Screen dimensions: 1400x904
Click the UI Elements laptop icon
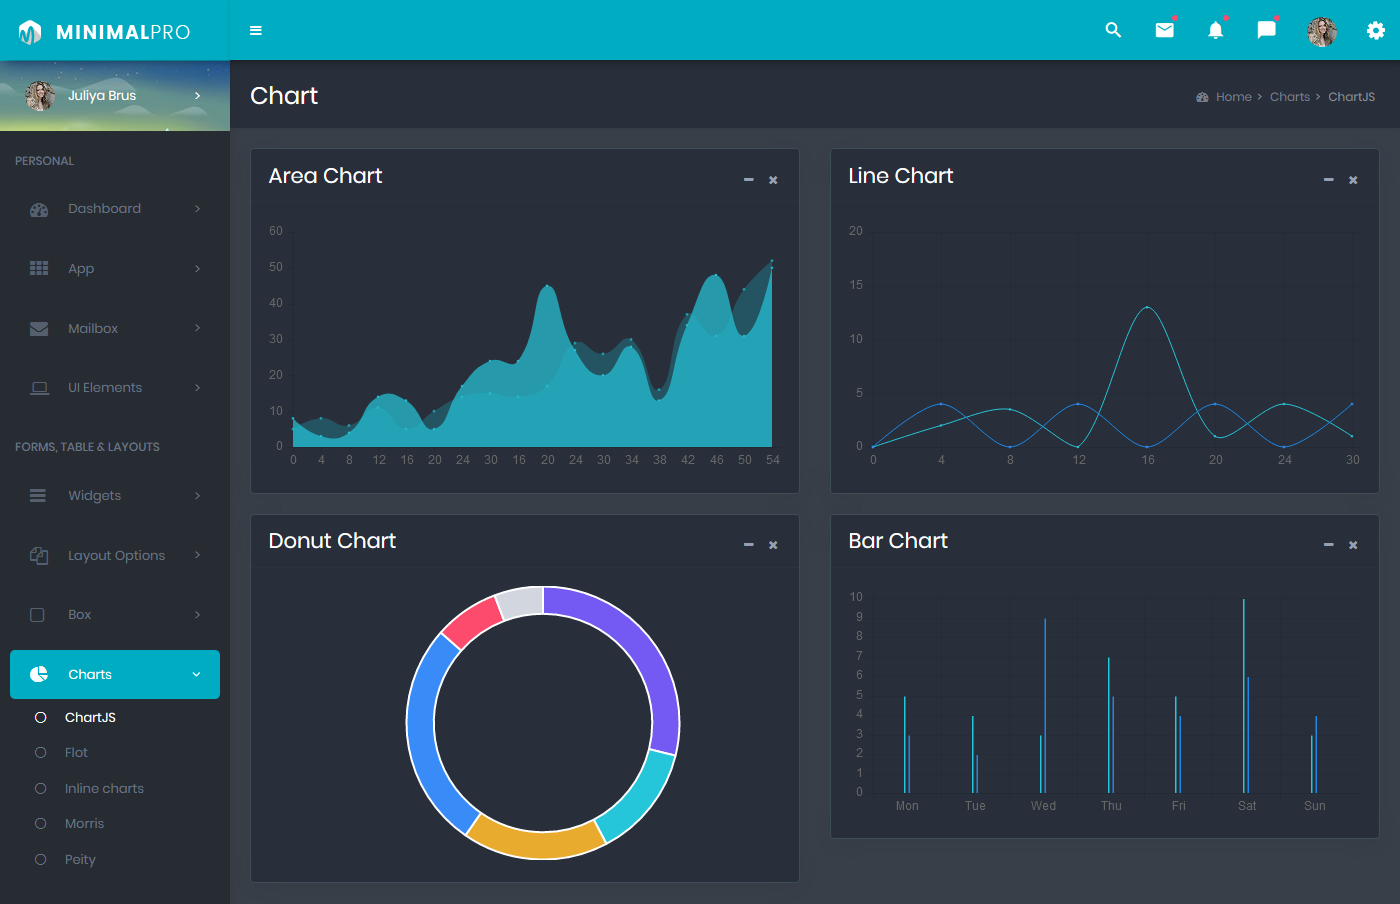[39, 388]
